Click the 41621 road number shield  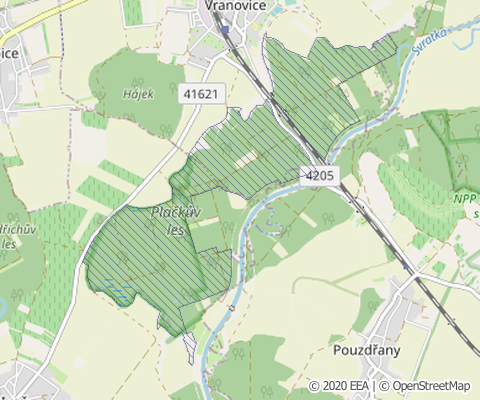tap(201, 94)
